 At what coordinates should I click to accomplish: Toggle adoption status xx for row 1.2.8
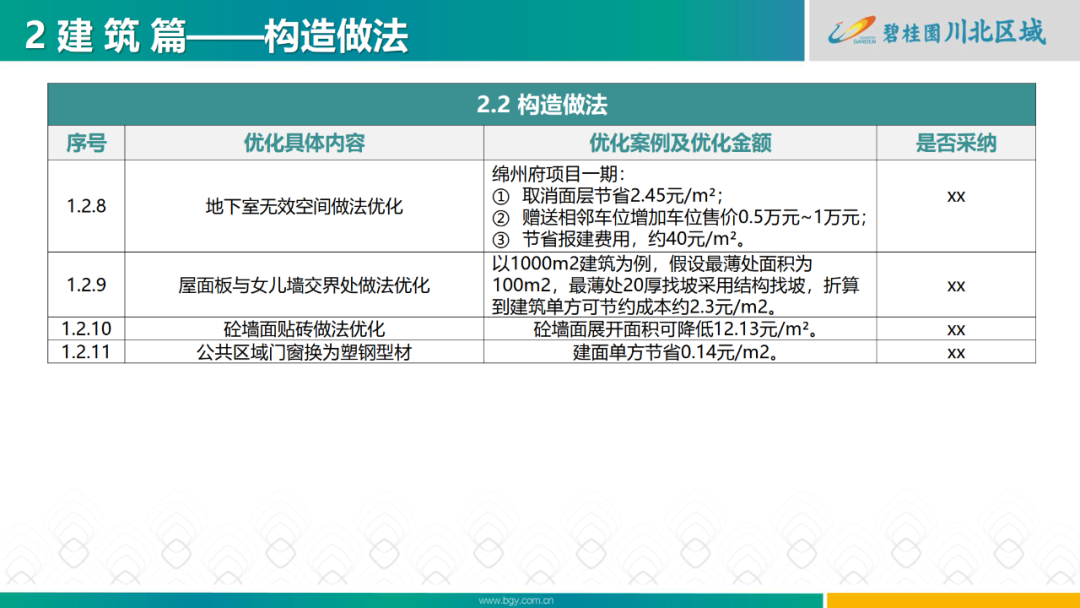pos(956,197)
